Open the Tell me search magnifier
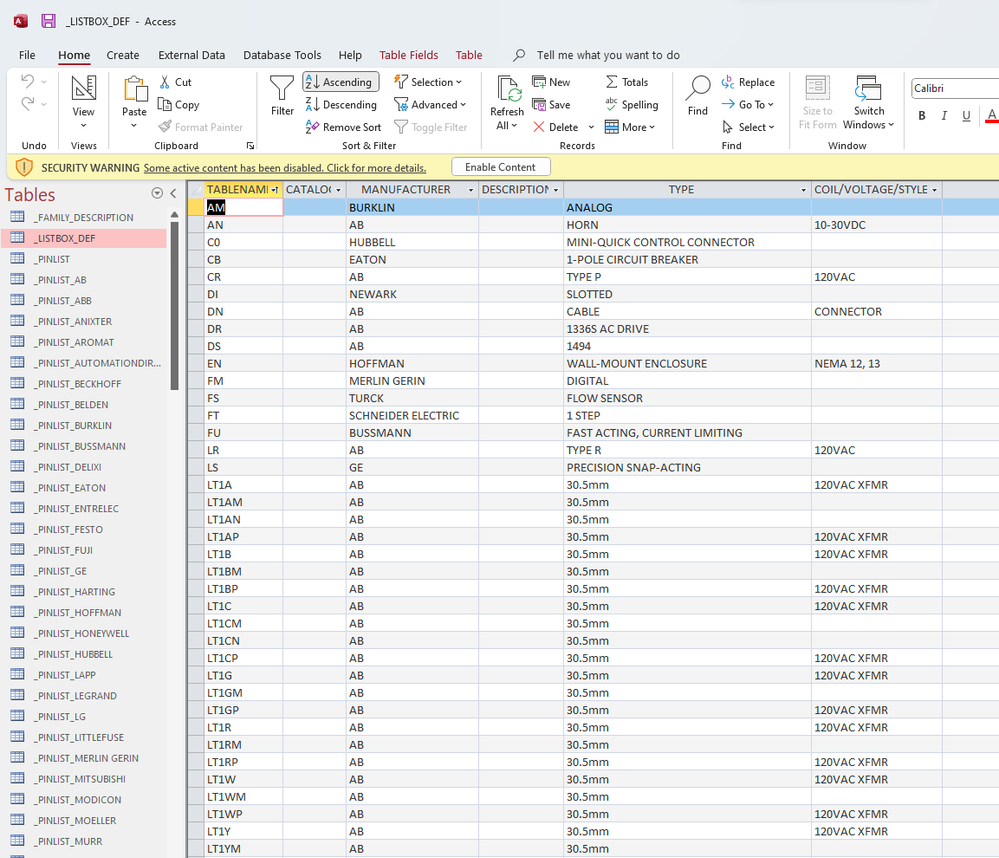The width and height of the screenshot is (999, 858). point(519,55)
